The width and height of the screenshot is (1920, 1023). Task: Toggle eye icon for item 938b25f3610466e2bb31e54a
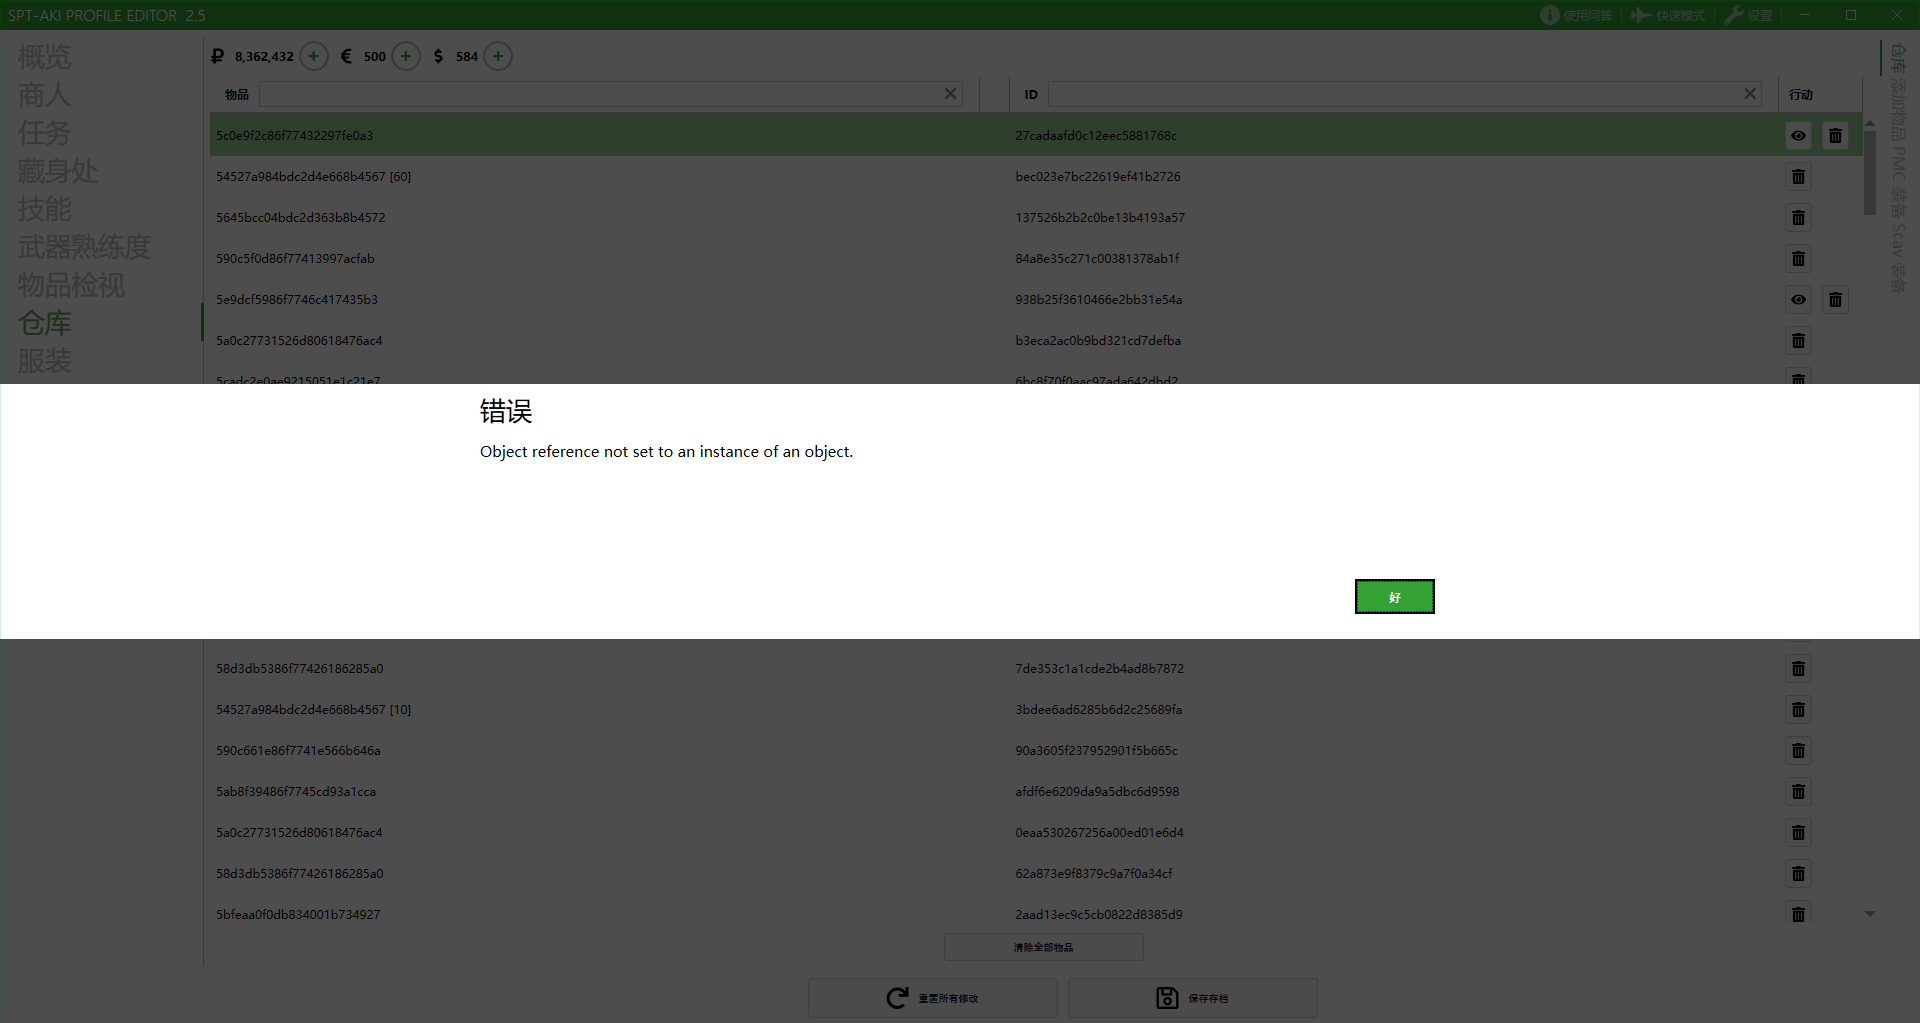pyautogui.click(x=1798, y=300)
